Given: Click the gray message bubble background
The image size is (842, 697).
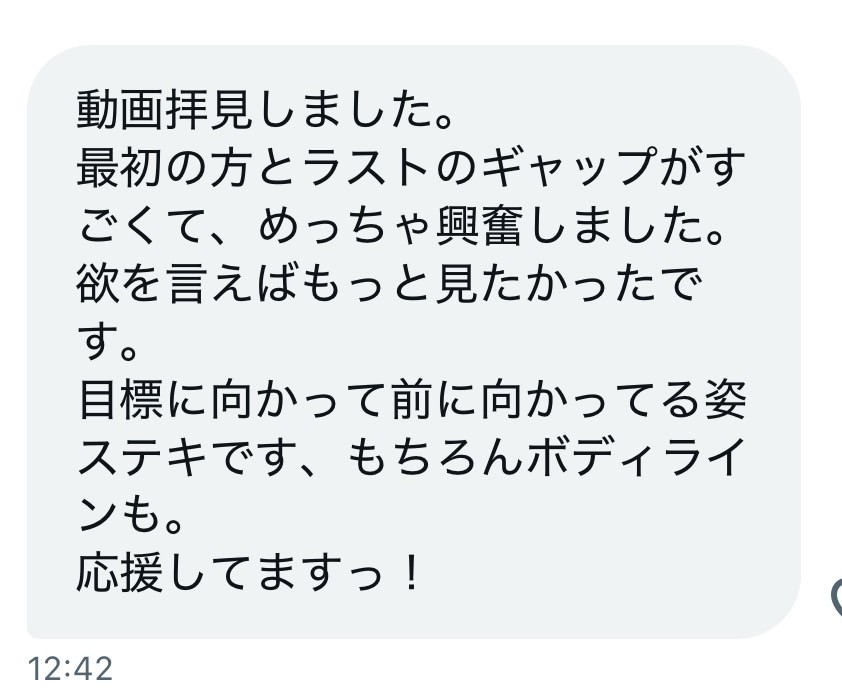Looking at the screenshot, I should point(413,342).
